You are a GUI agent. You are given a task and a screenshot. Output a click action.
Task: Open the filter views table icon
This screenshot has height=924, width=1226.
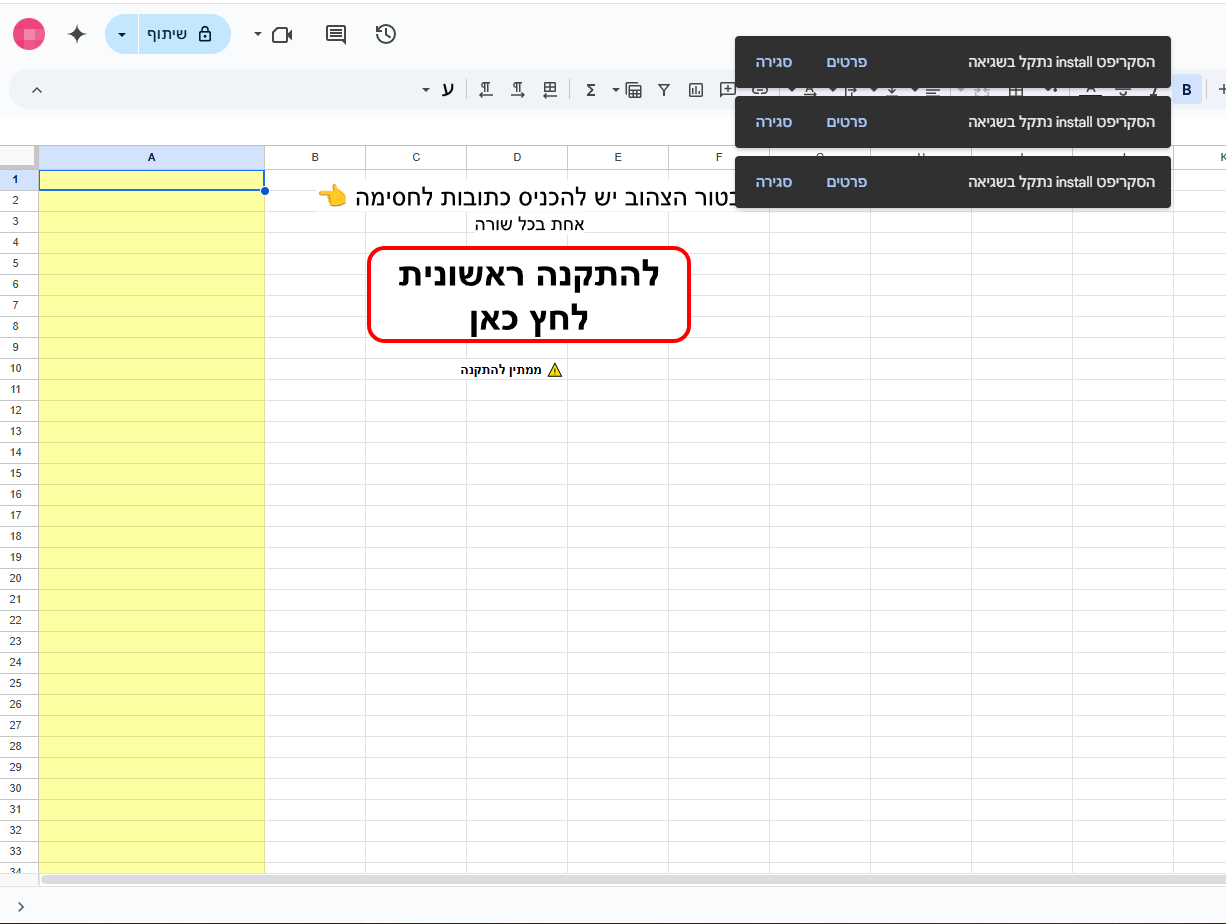tap(634, 90)
